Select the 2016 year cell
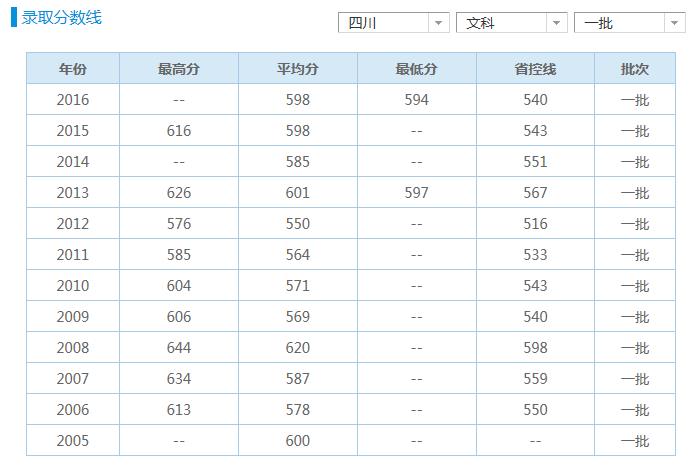Screen dimensions: 694x466 click(x=73, y=100)
